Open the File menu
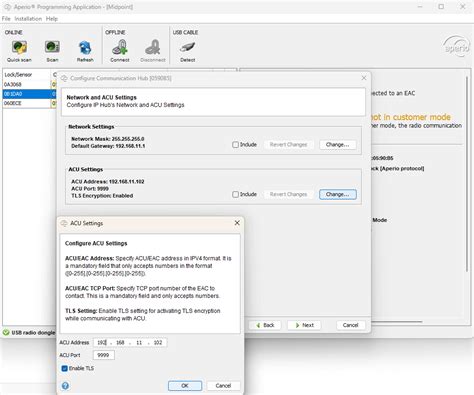The width and height of the screenshot is (474, 395). [6, 19]
